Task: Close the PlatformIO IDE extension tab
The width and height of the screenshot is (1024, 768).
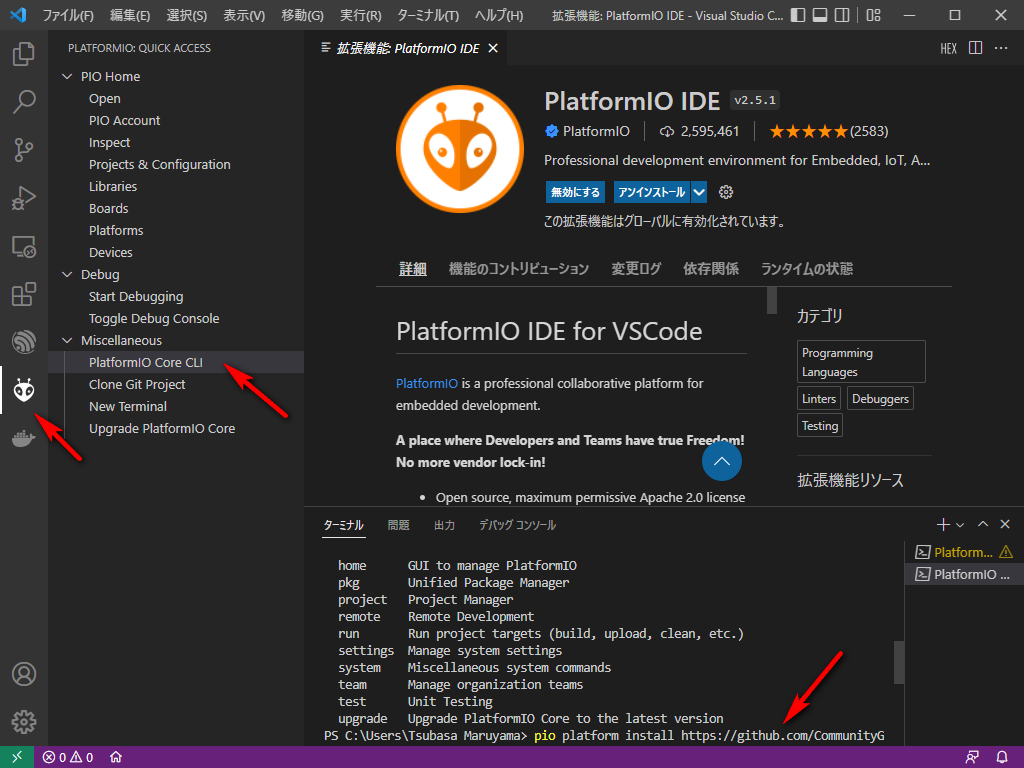Action: click(493, 48)
